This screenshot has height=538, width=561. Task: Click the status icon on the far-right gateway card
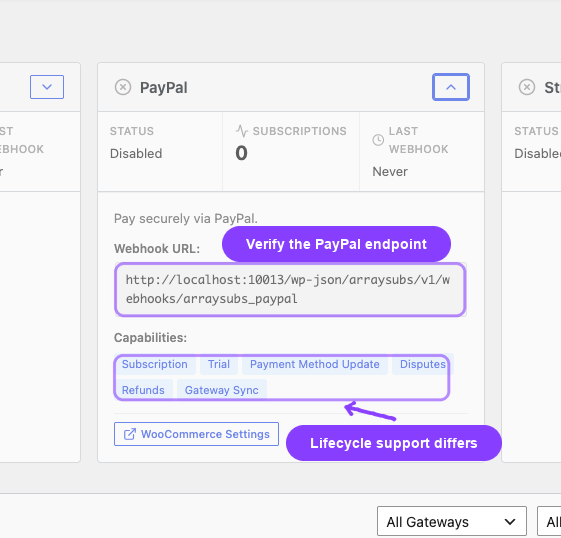pyautogui.click(x=527, y=87)
